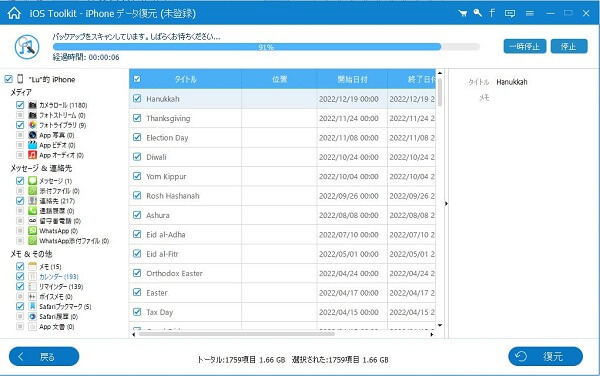Click the 戻る back button
Screen dimensions: 600x376
pos(44,356)
